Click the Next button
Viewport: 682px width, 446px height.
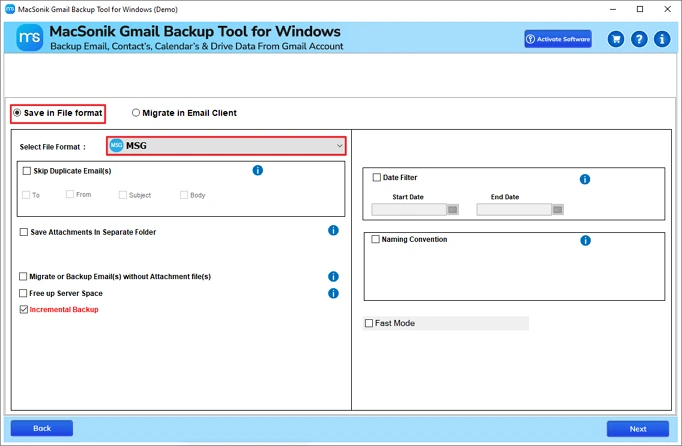(x=638, y=429)
